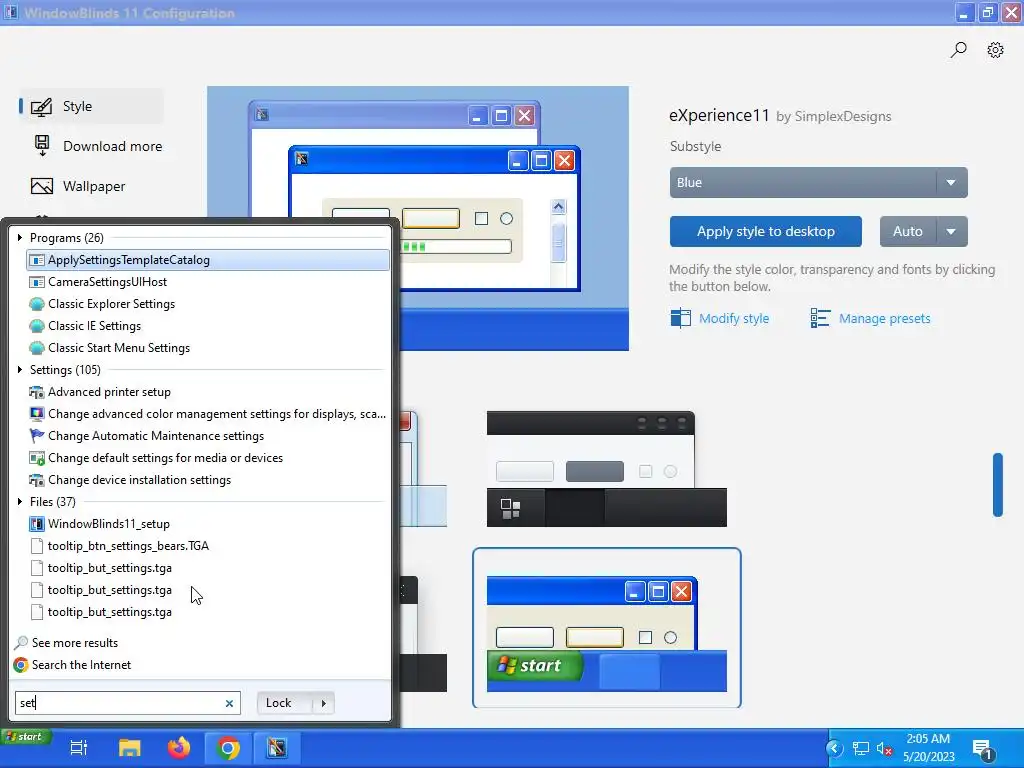This screenshot has width=1024, height=768.
Task: Open File Explorer from the taskbar
Action: coord(129,748)
